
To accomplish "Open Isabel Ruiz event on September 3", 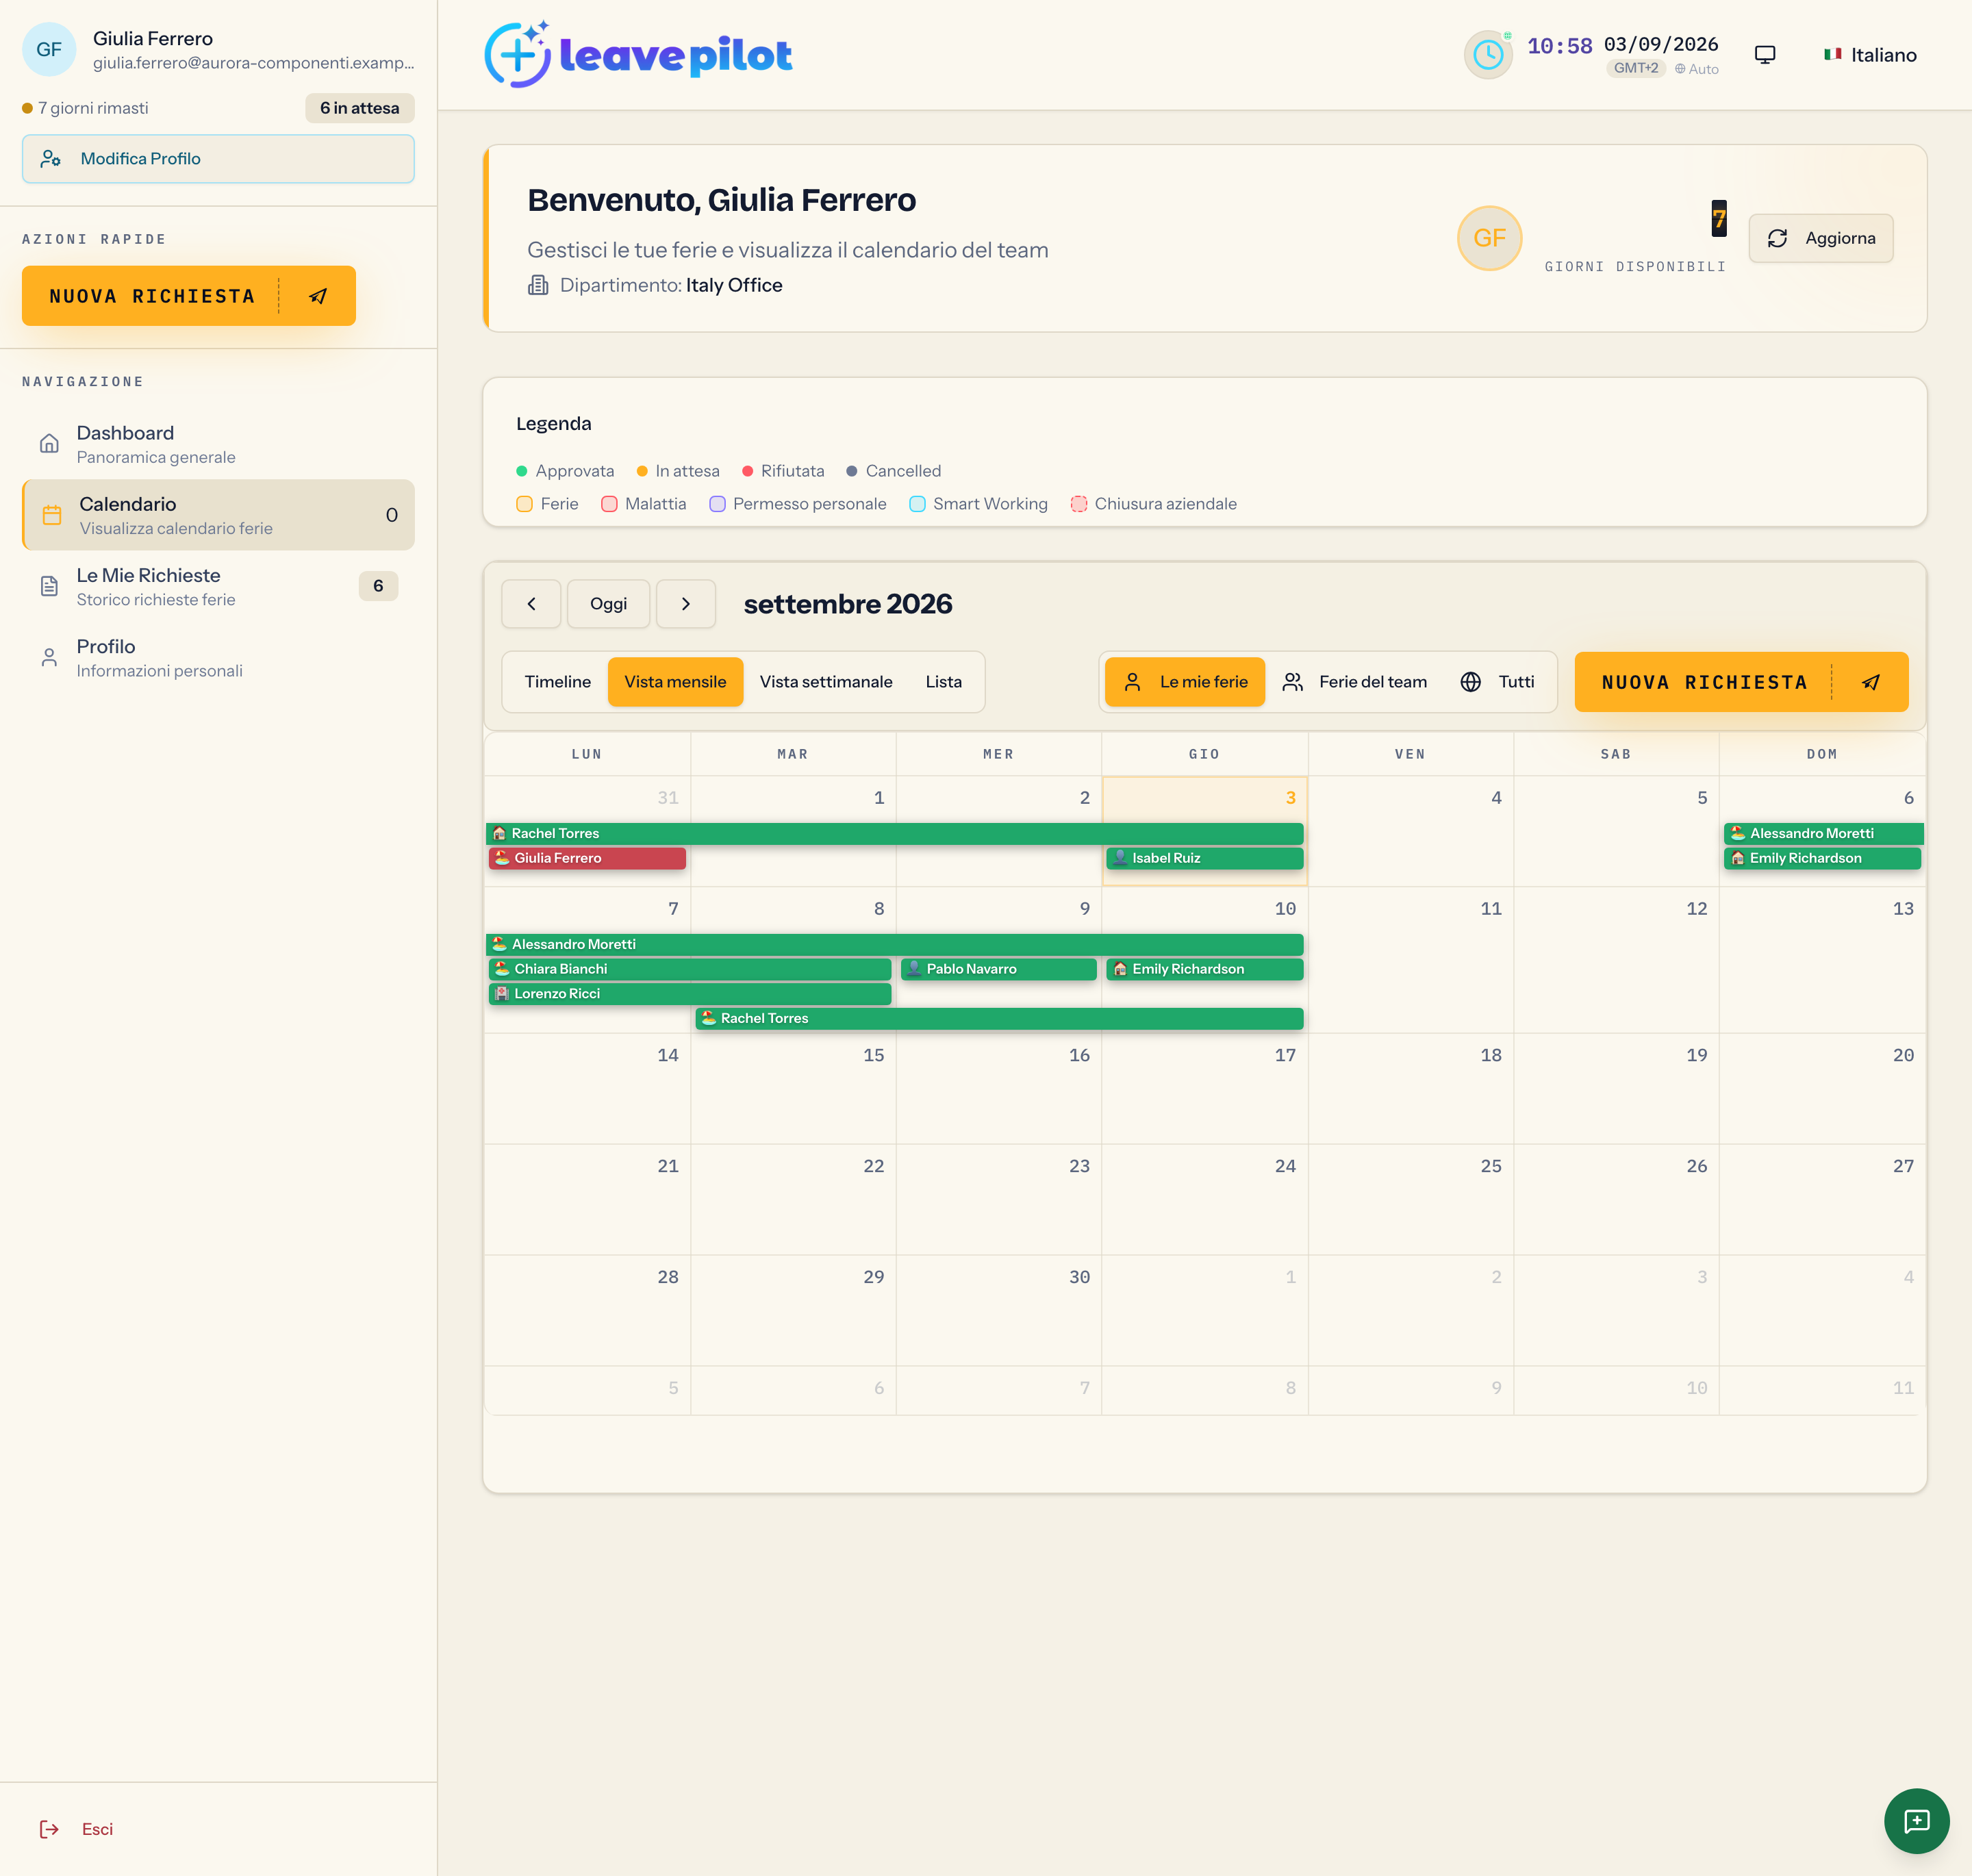I will [1205, 858].
